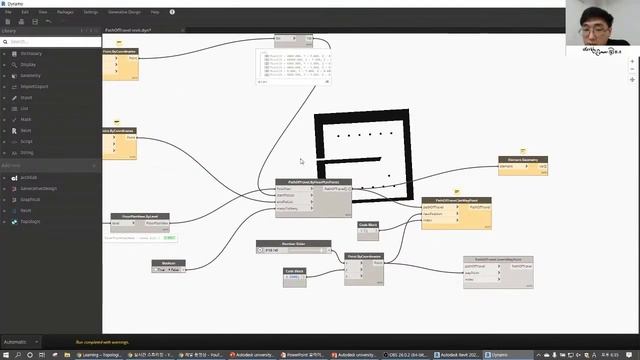This screenshot has height=360, width=640.
Task: Click the GraphicalL add-on icon
Action: [x=14, y=200]
